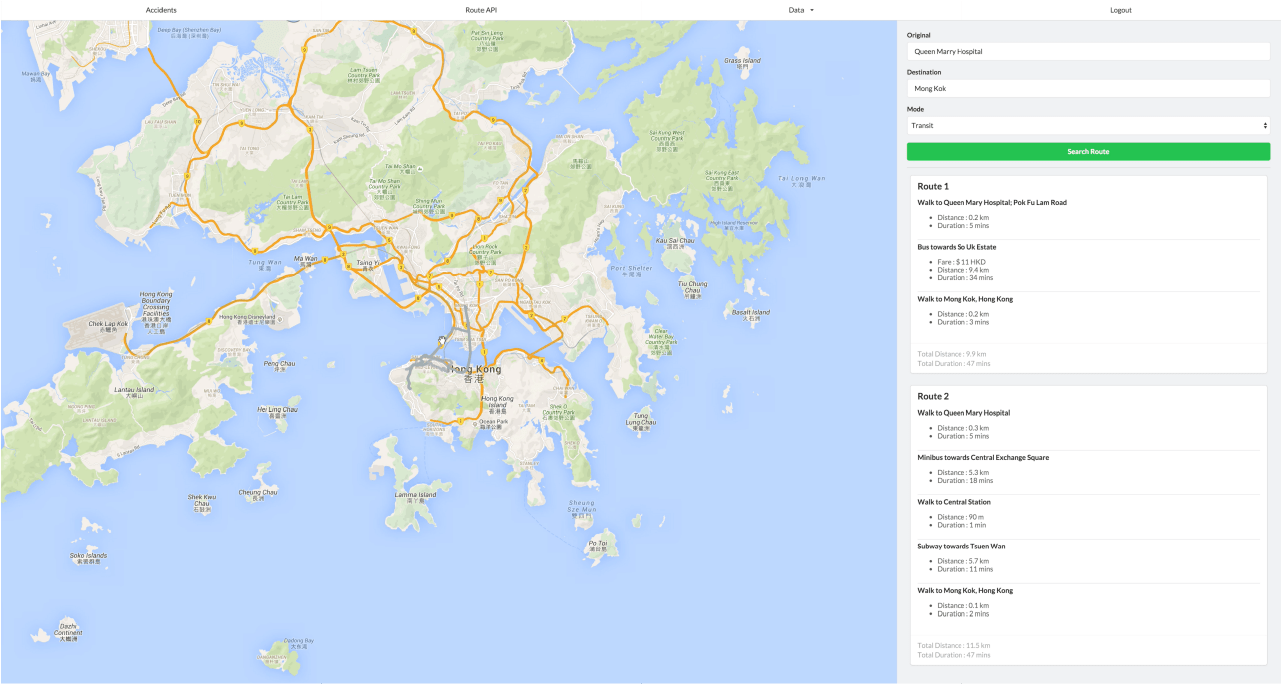Screen dimensions: 1281x684
Task: Click the Logout link
Action: [x=1121, y=10]
